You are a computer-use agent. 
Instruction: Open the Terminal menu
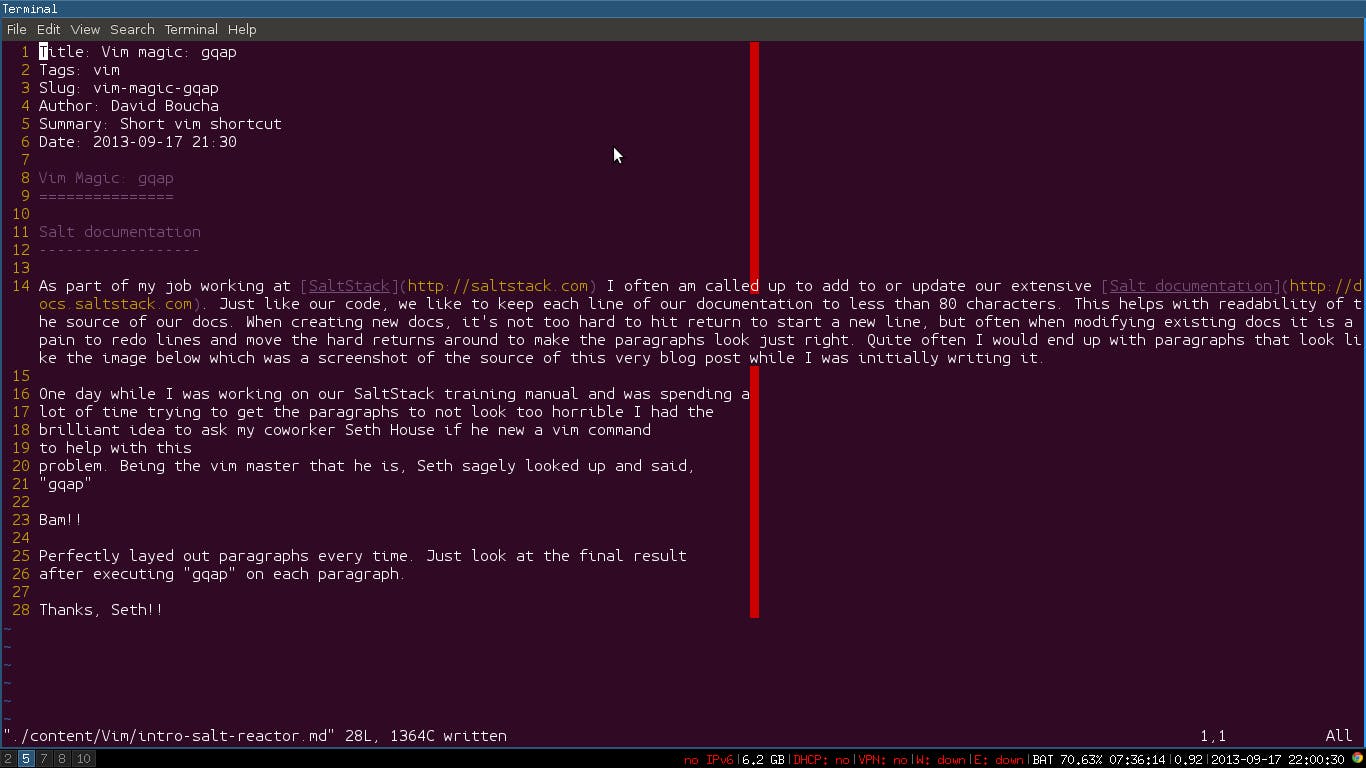coord(191,29)
